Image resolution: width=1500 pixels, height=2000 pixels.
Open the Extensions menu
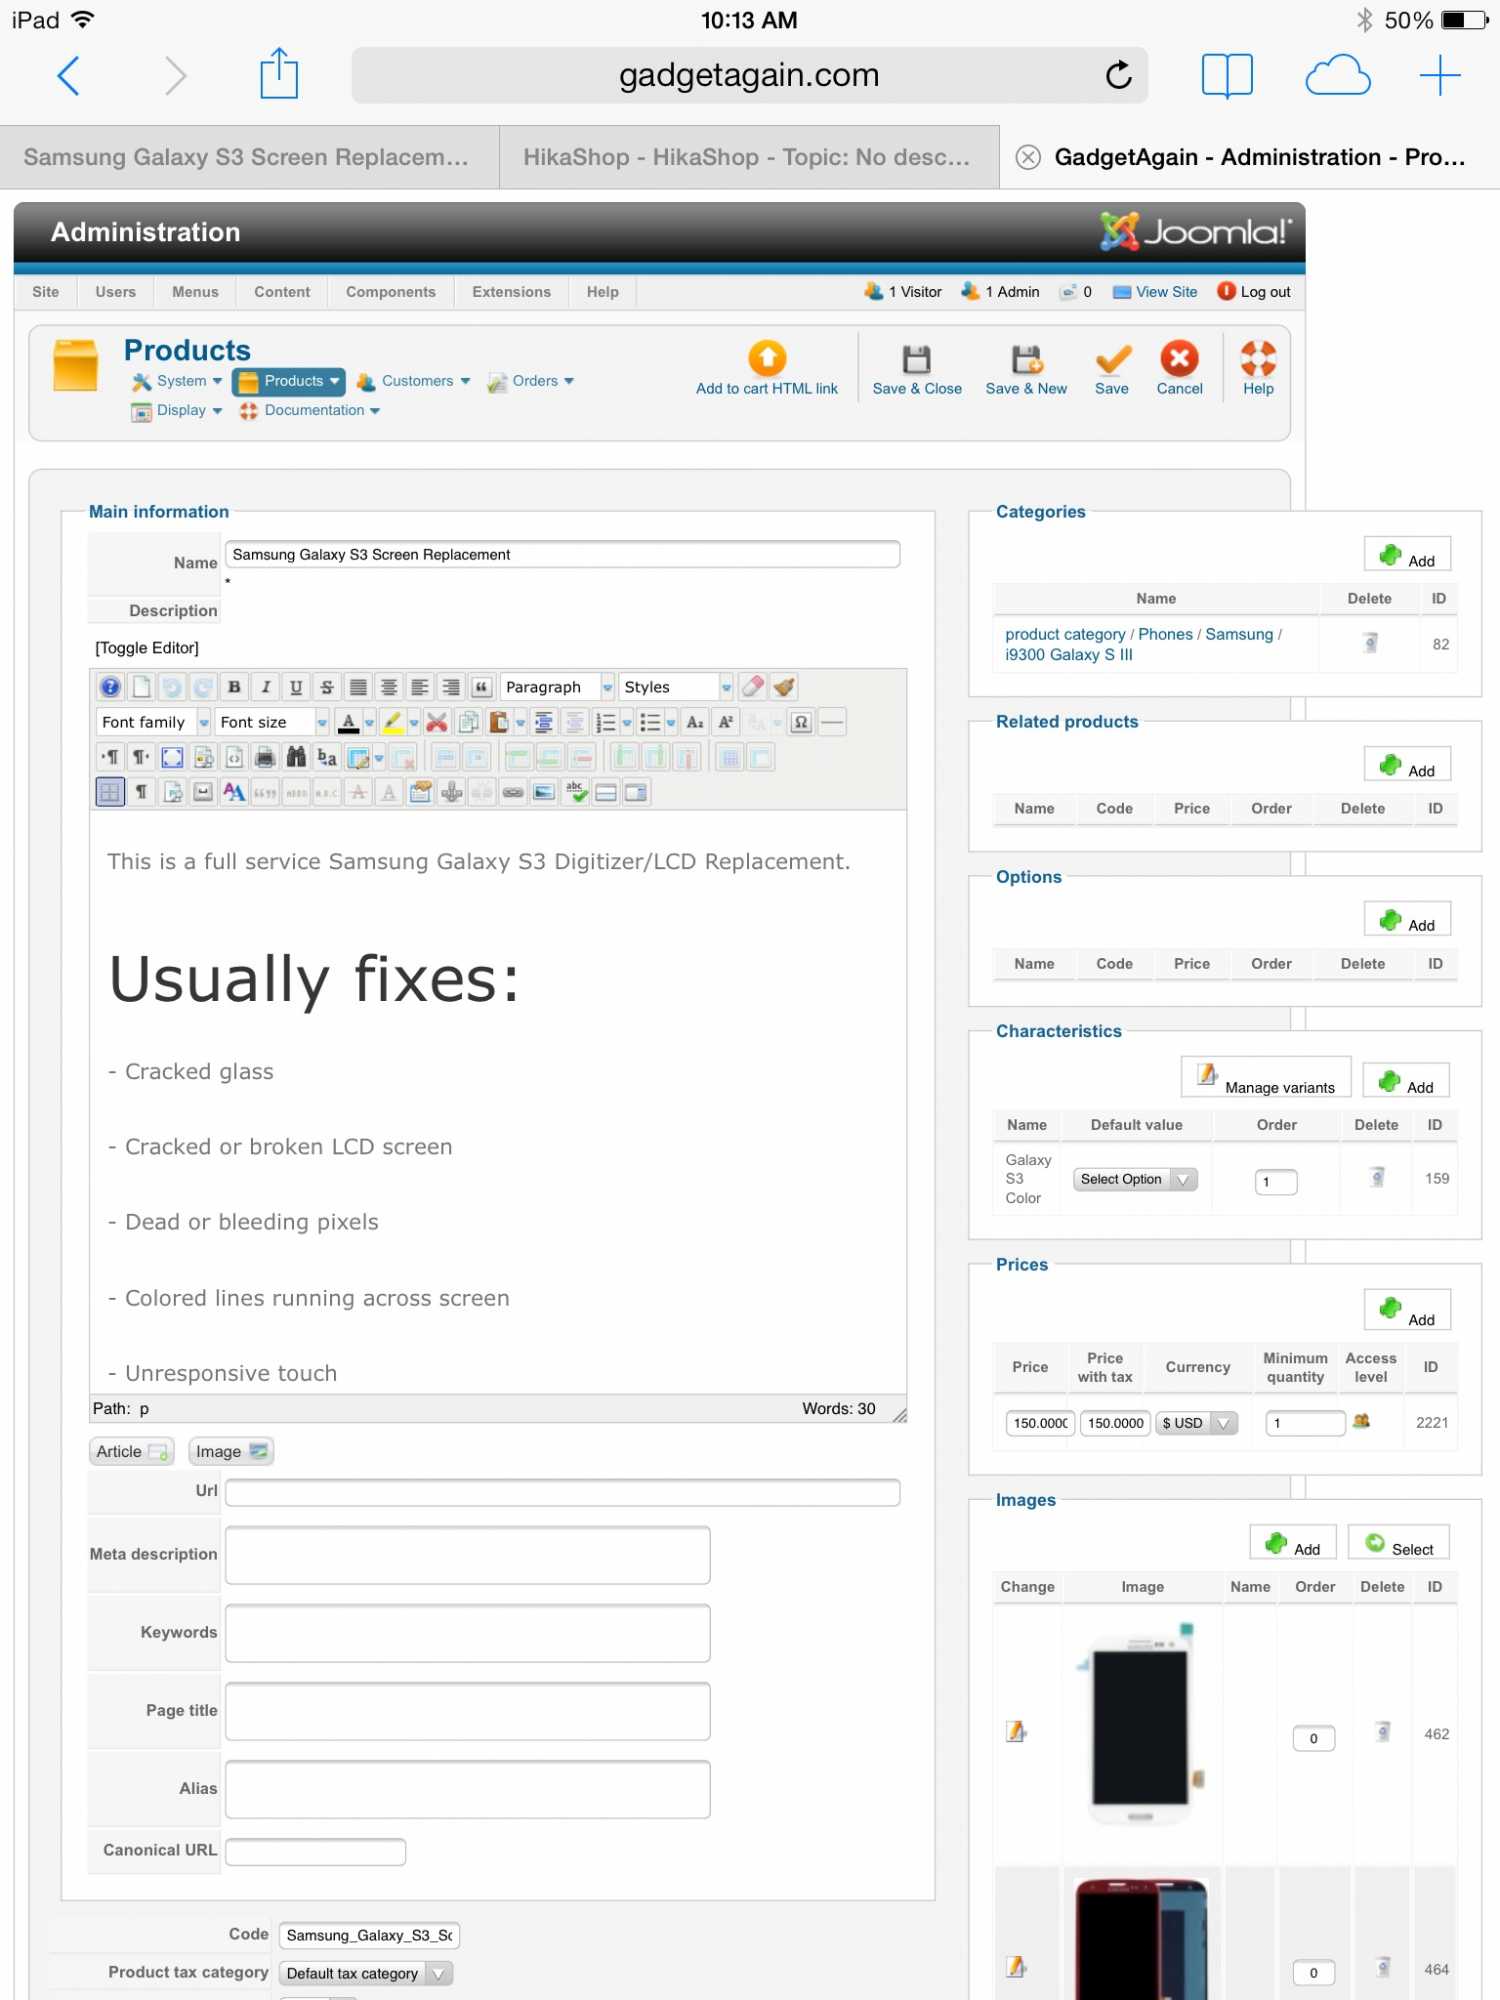[x=512, y=292]
